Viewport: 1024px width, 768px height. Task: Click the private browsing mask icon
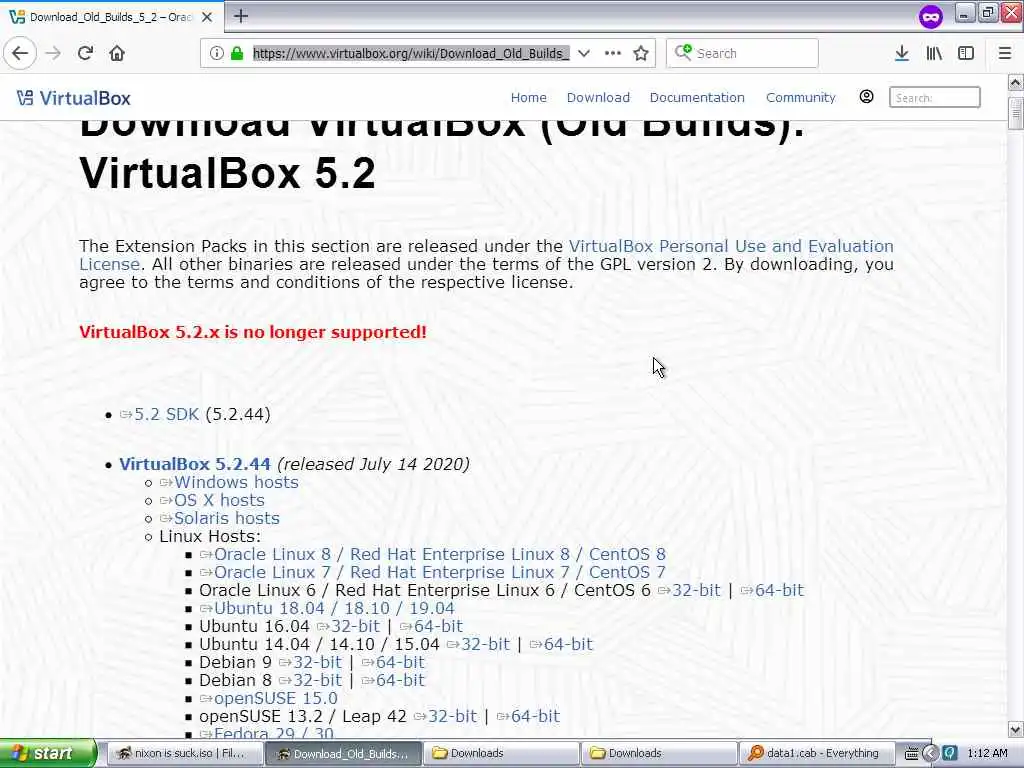pos(931,16)
